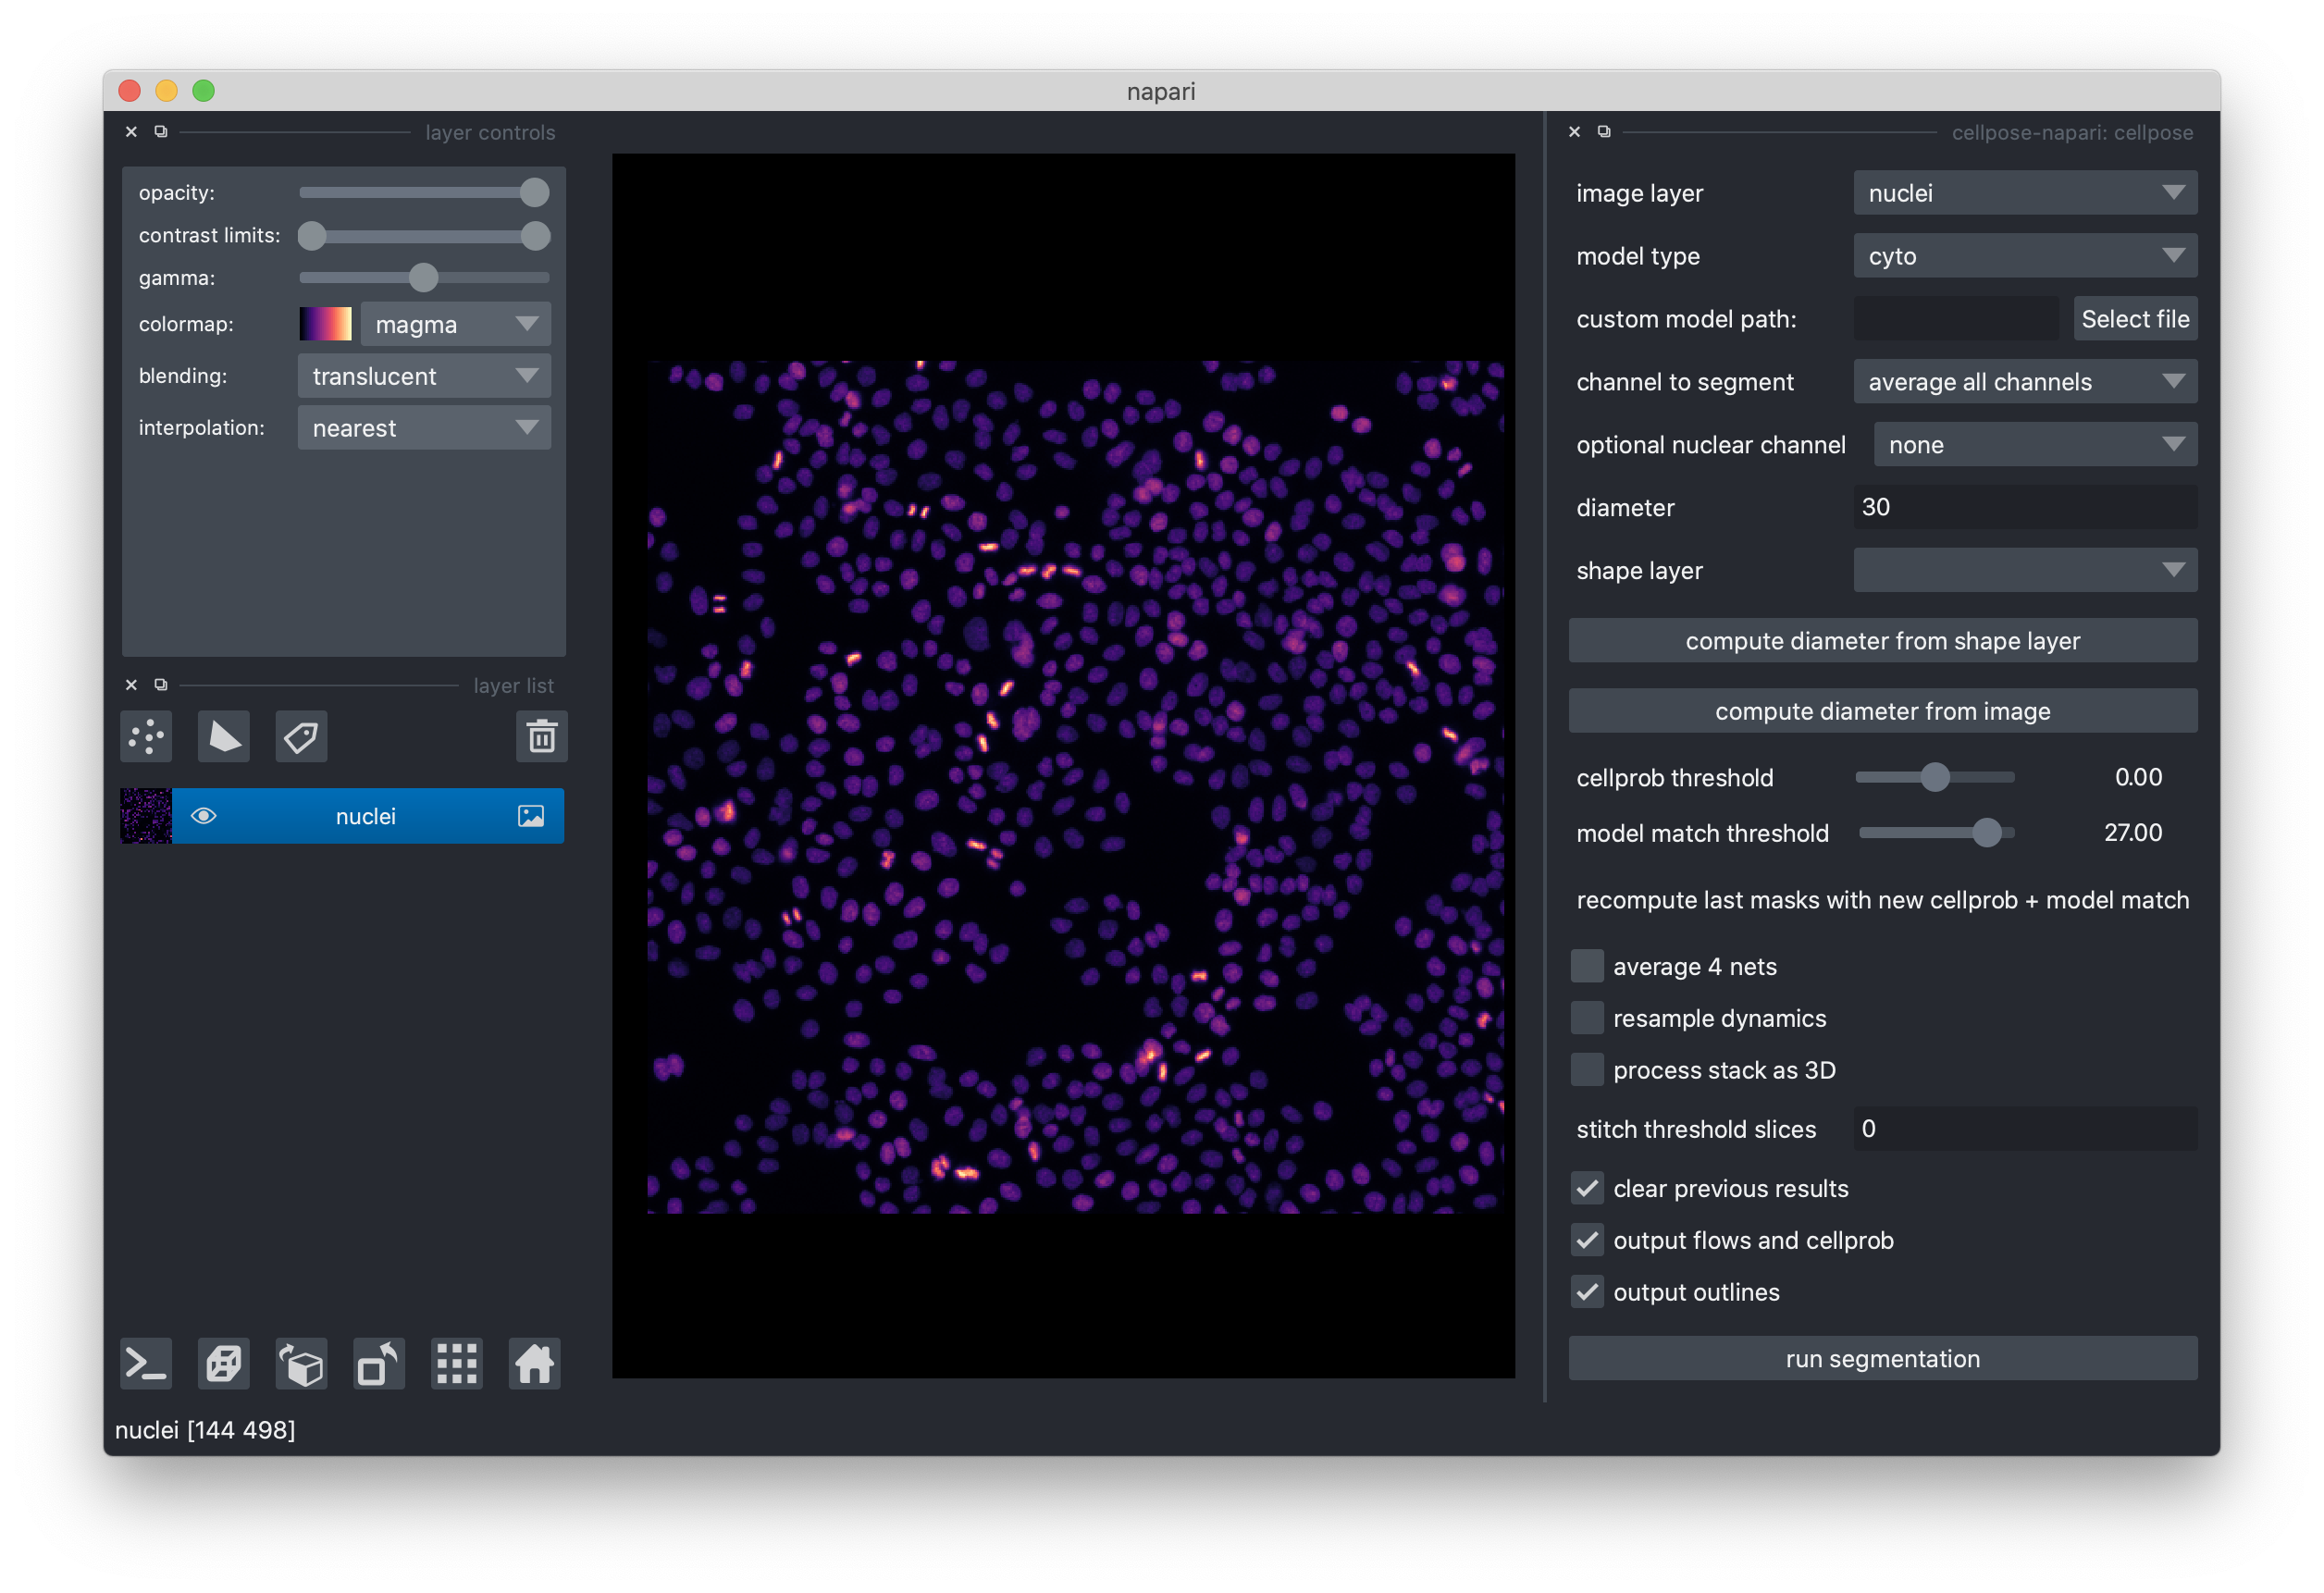Open the magma colormap dropdown
The height and width of the screenshot is (1593, 2324).
[x=455, y=324]
